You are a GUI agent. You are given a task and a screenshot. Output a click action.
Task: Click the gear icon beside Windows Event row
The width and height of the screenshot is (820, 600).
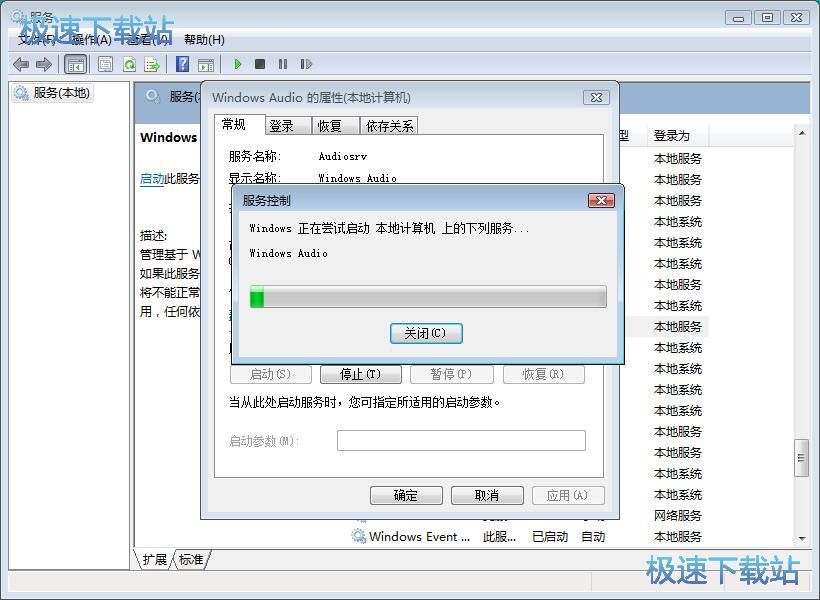[x=359, y=536]
